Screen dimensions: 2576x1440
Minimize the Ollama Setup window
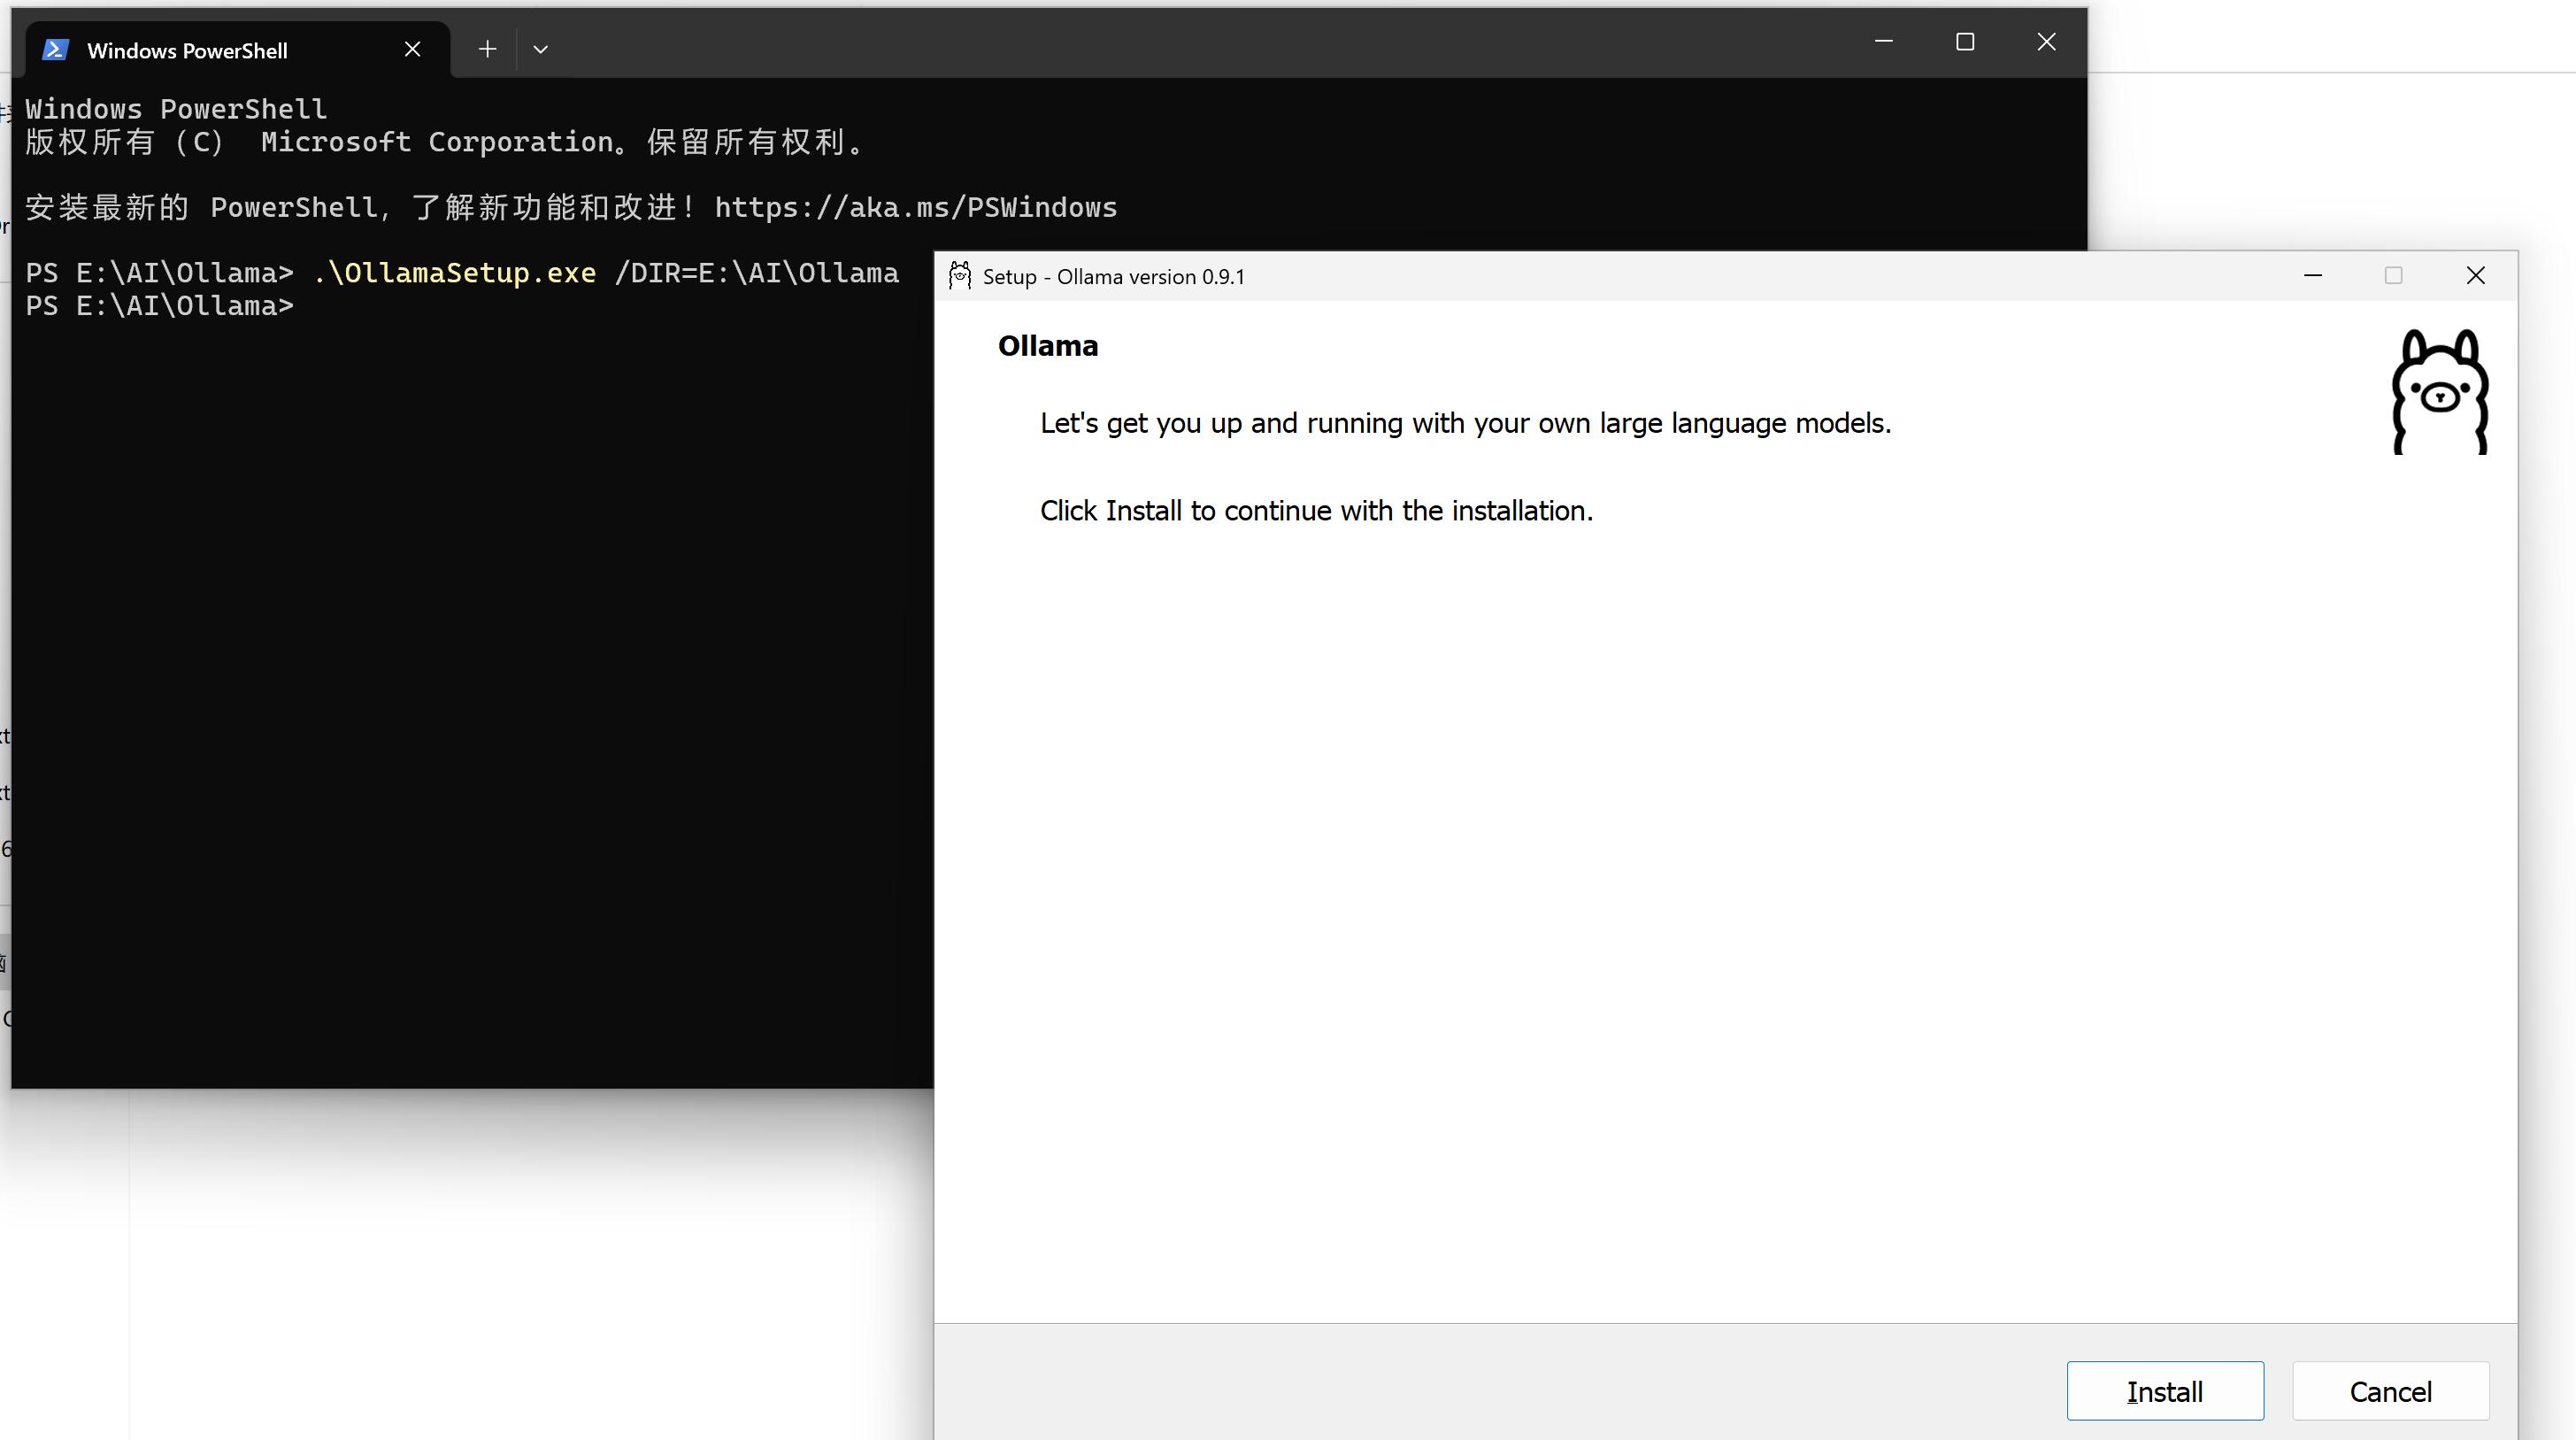[x=2312, y=276]
